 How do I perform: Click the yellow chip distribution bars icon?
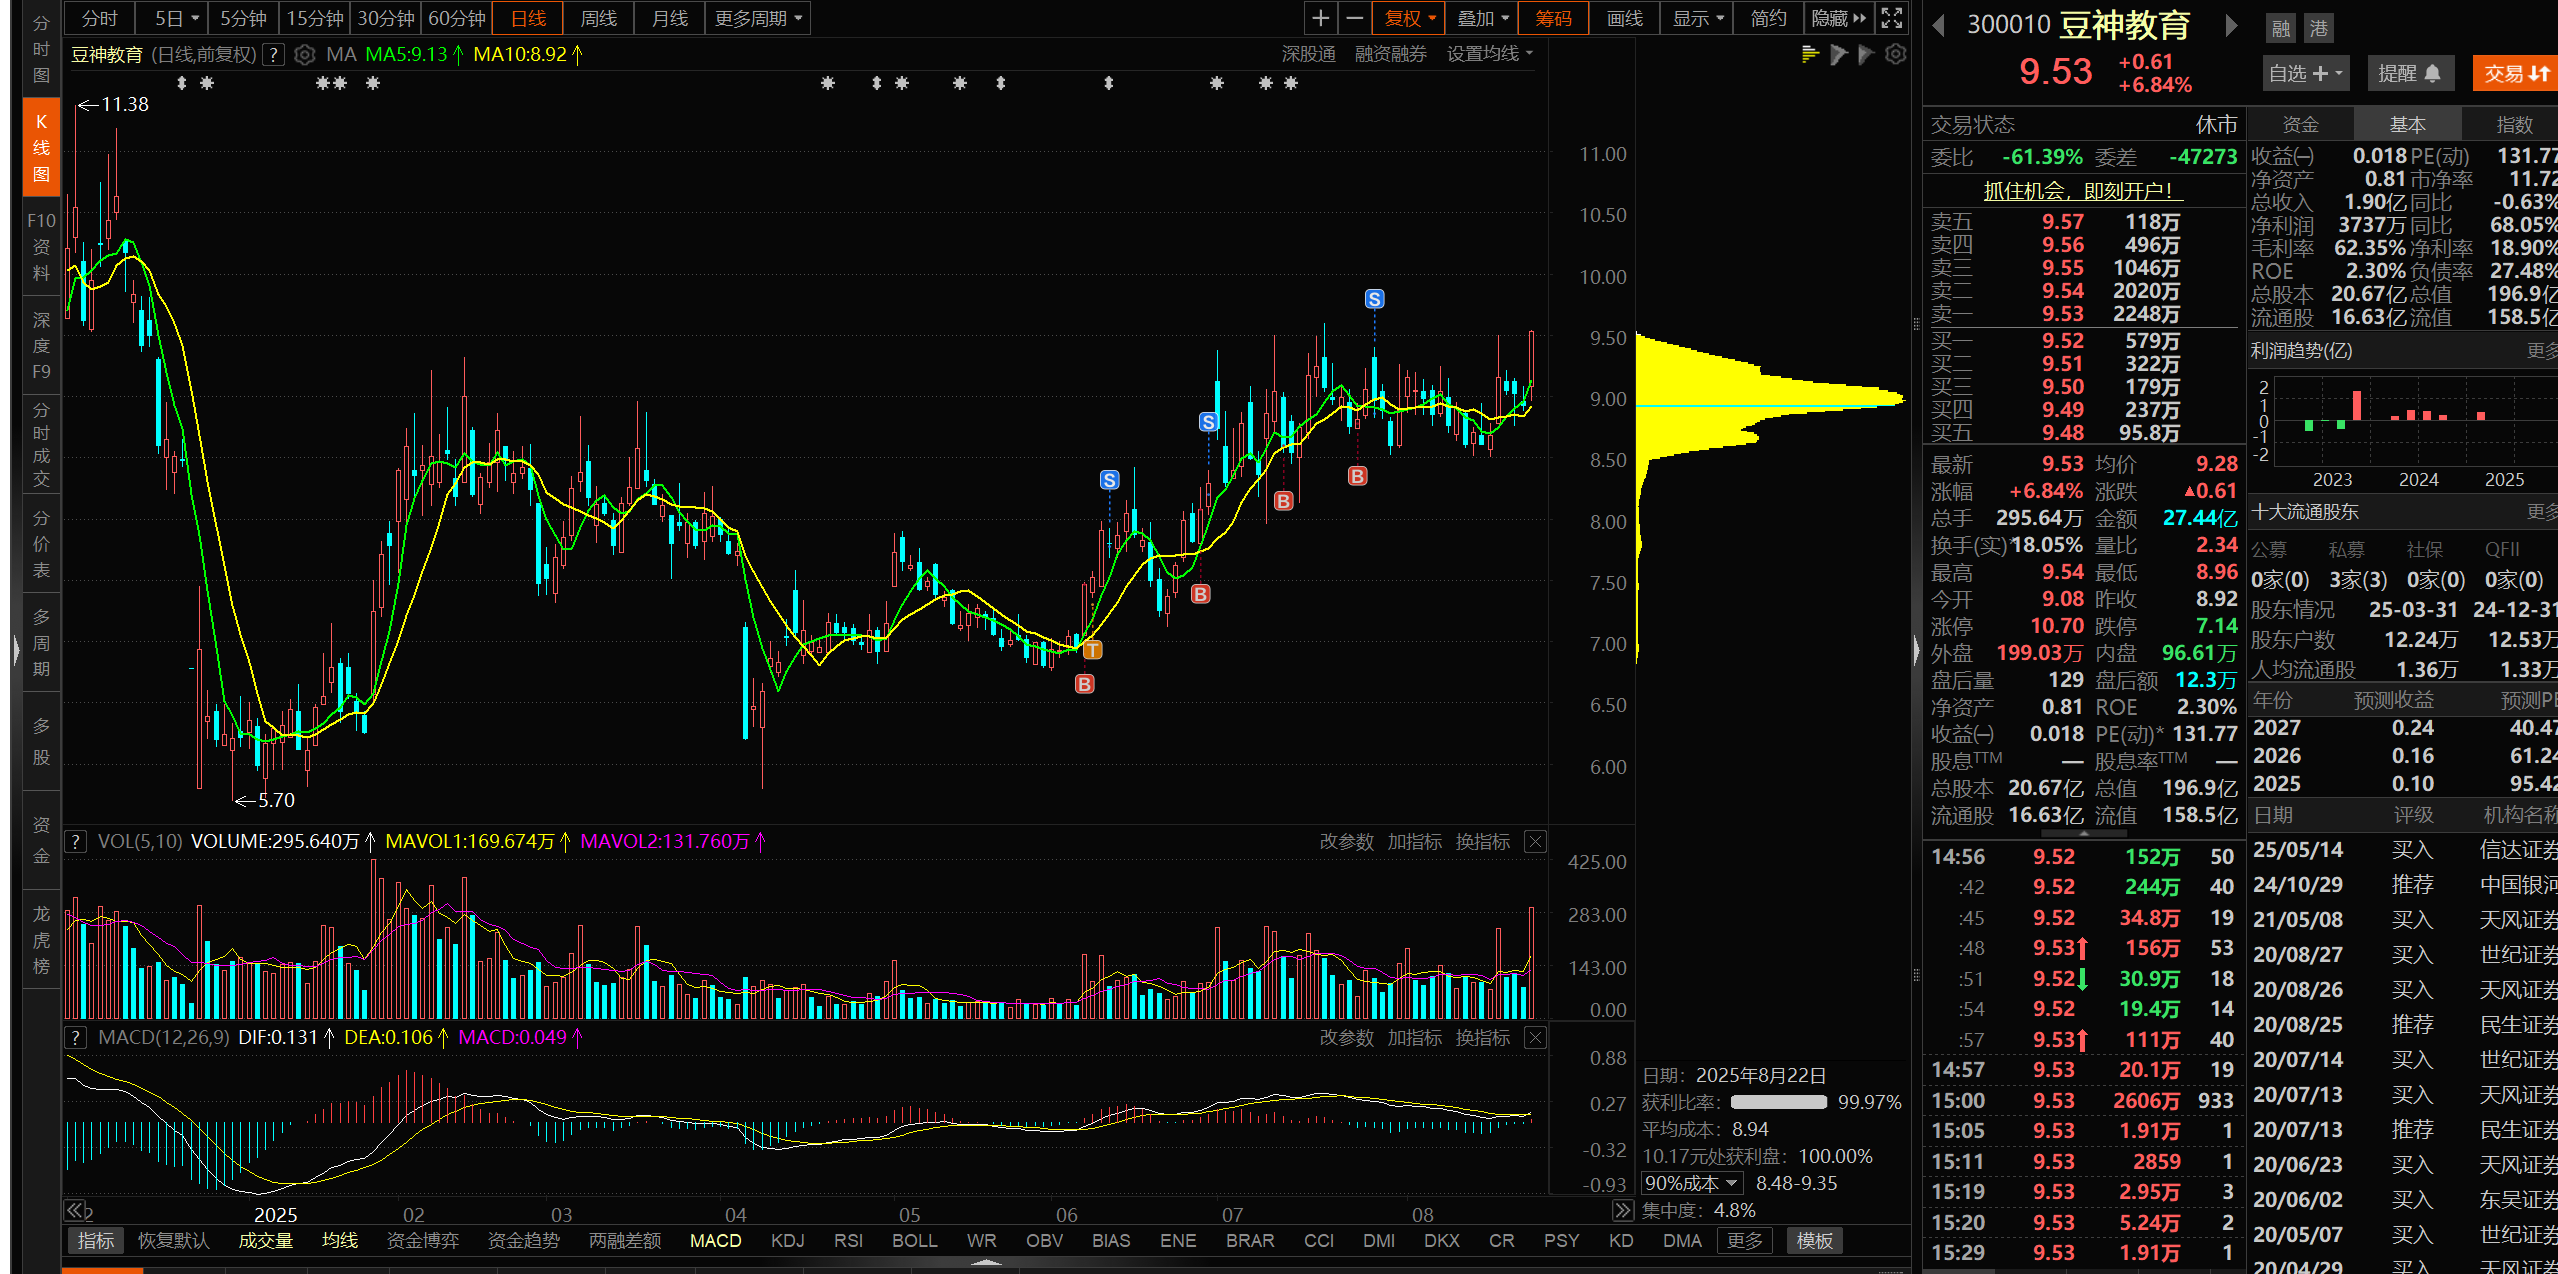click(x=1809, y=54)
